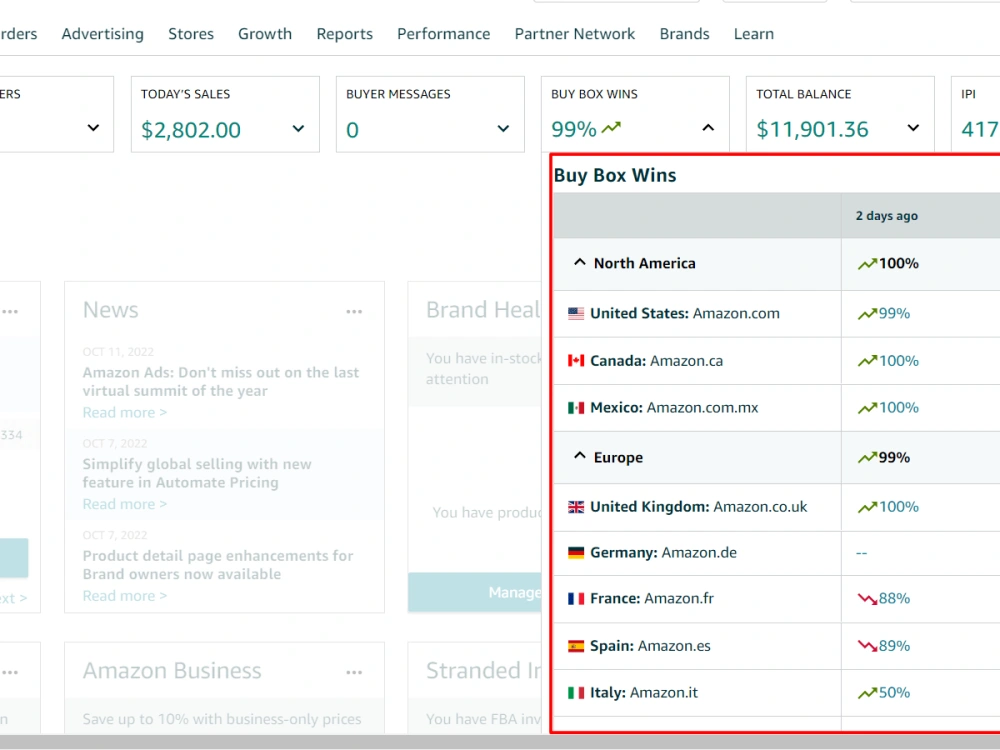Click the green trend arrow for Mexico
The height and width of the screenshot is (750, 1000).
coord(867,408)
